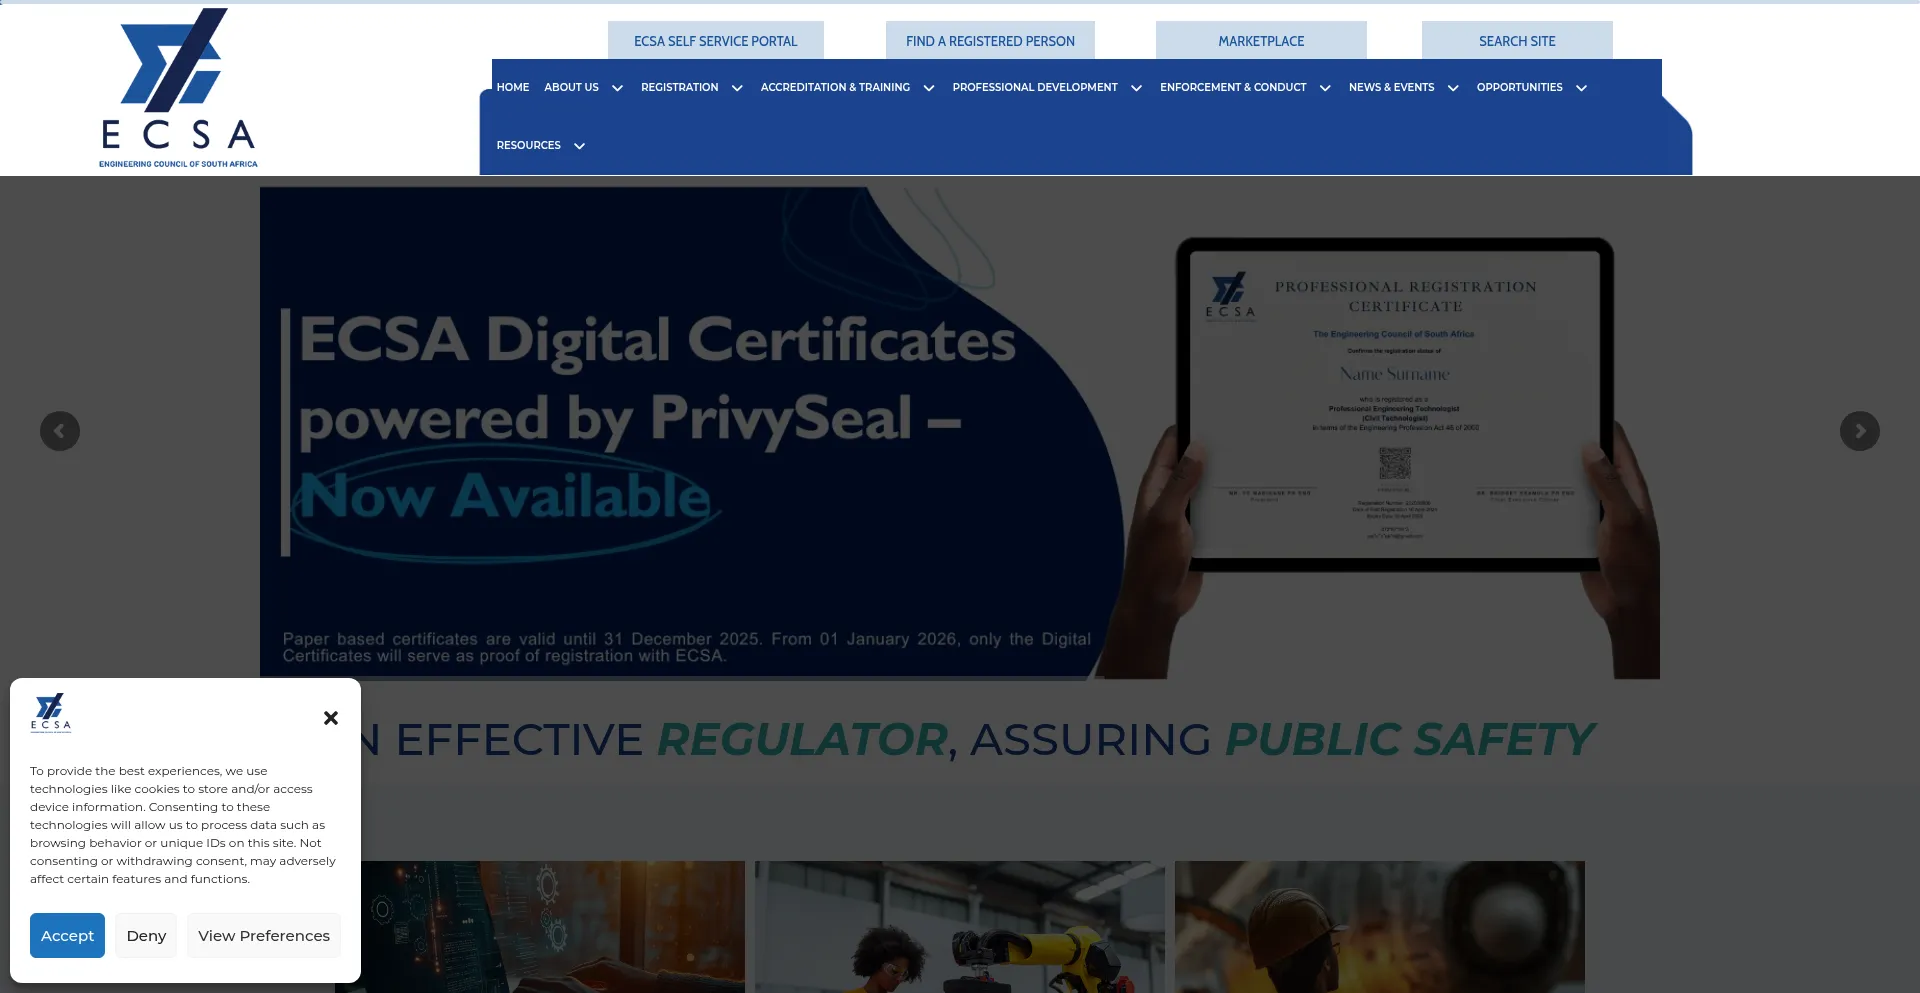Click the ECSA logo in the header
Screen dimensions: 1920x993
coord(178,88)
